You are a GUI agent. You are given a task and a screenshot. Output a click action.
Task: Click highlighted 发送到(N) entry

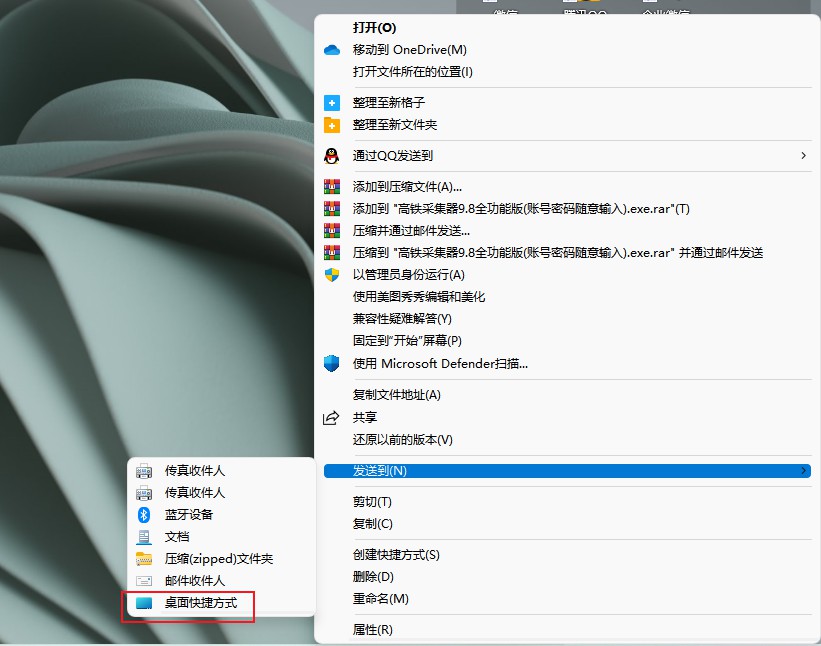[x=567, y=471]
